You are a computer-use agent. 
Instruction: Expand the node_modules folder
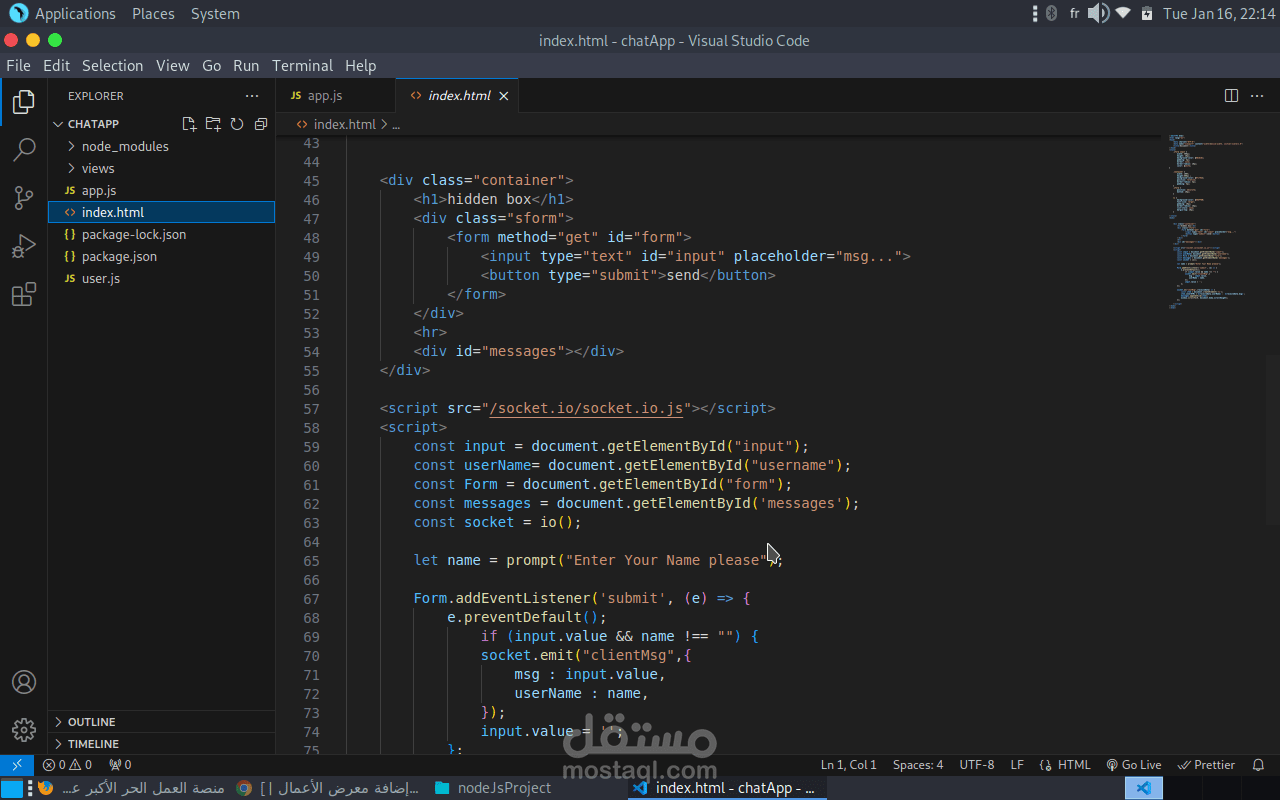(x=125, y=146)
